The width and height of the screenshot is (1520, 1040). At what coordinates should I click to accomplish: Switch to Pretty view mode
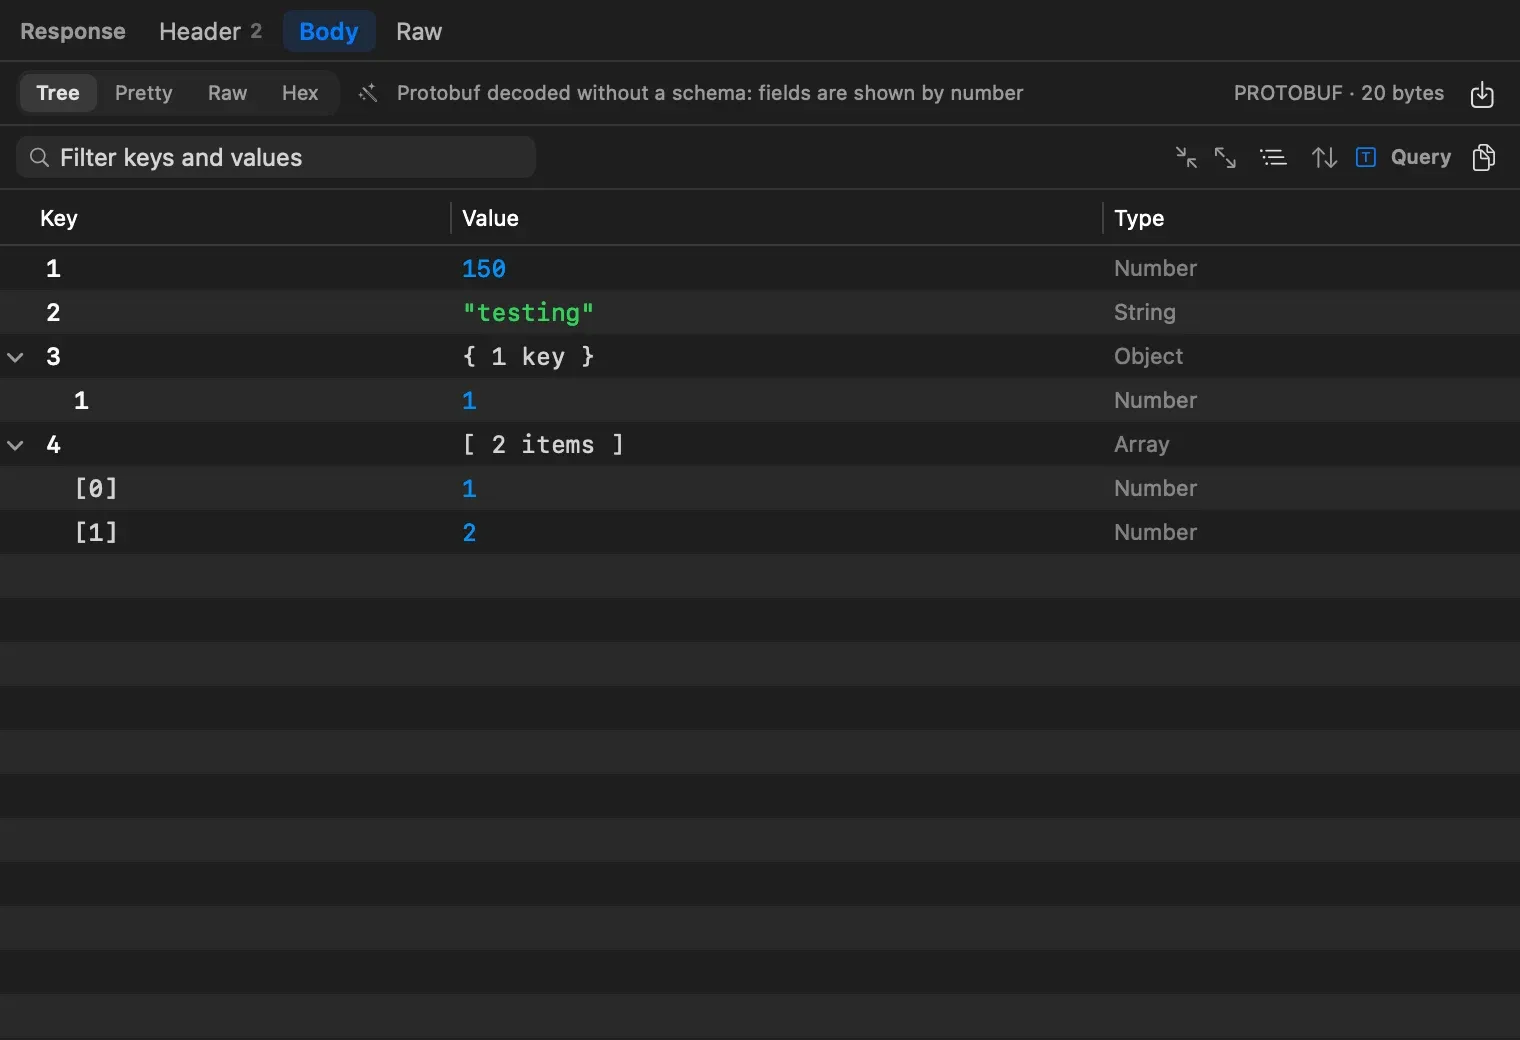(x=144, y=93)
